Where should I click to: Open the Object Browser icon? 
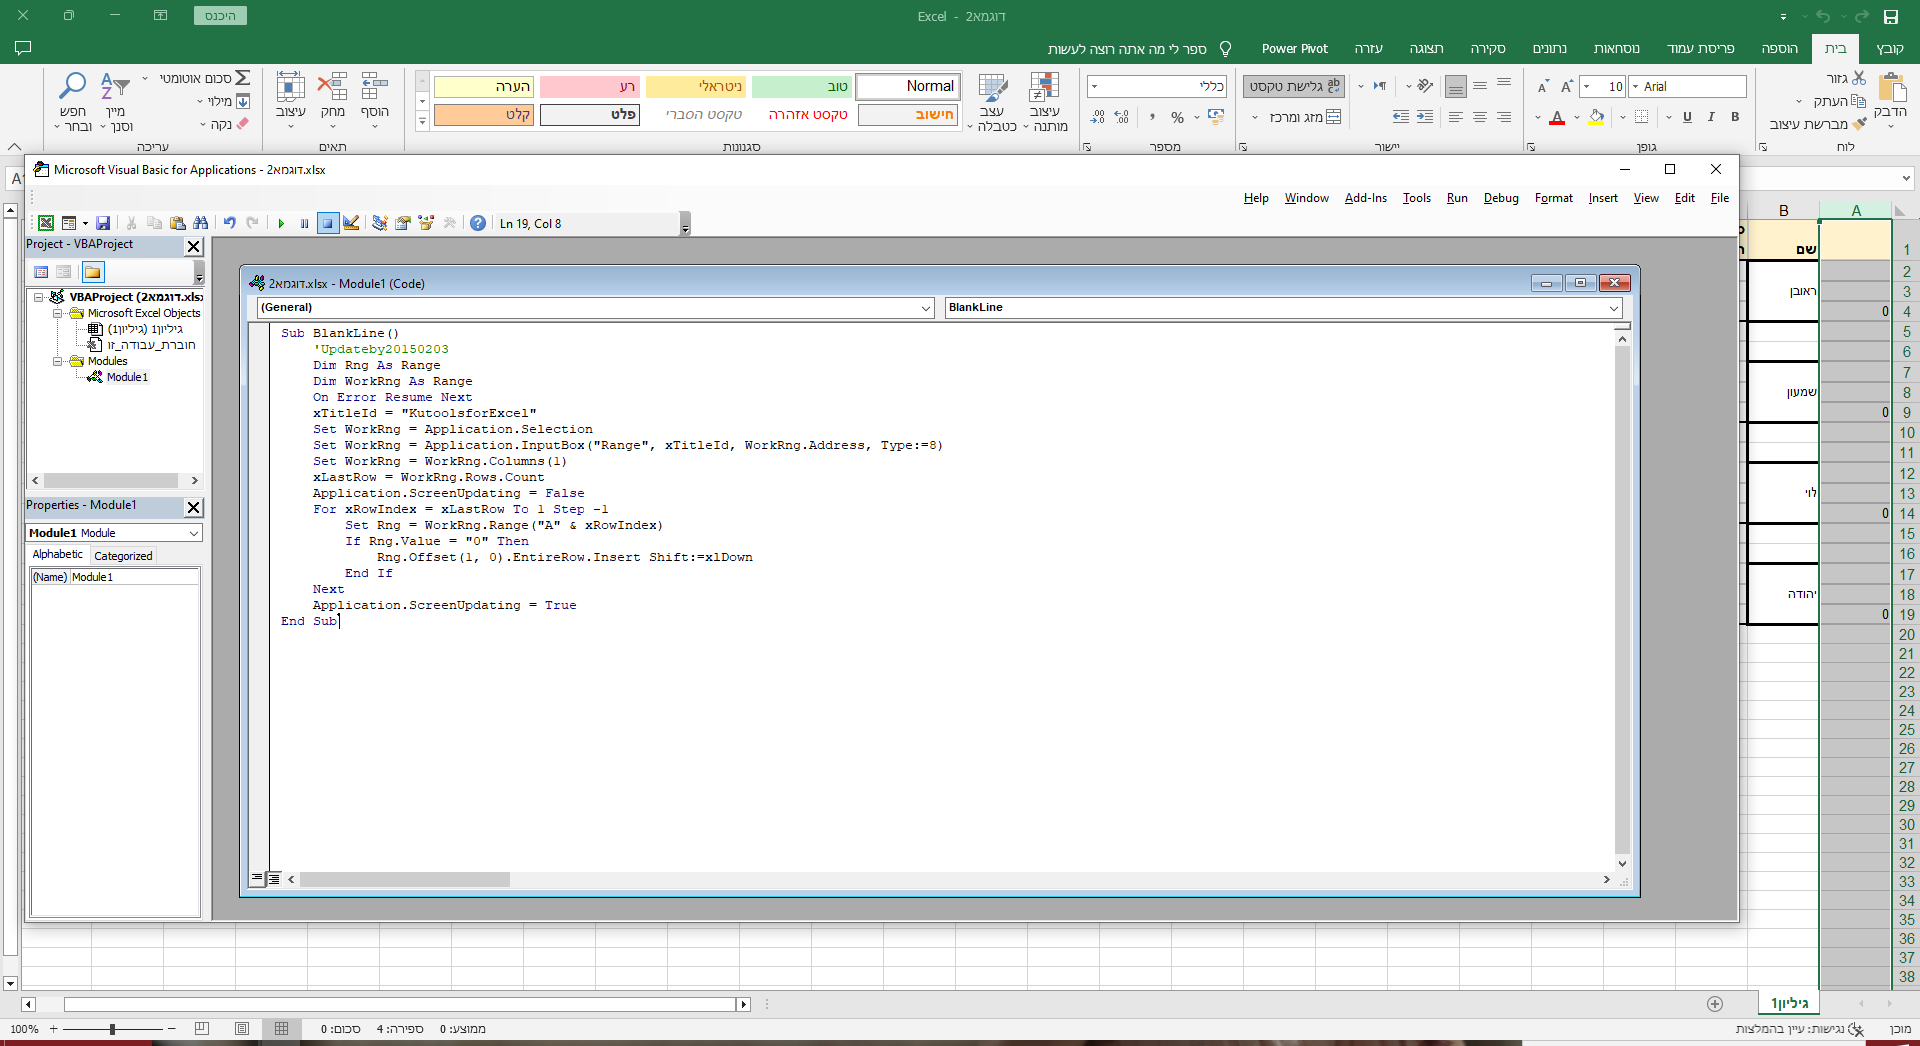[426, 224]
